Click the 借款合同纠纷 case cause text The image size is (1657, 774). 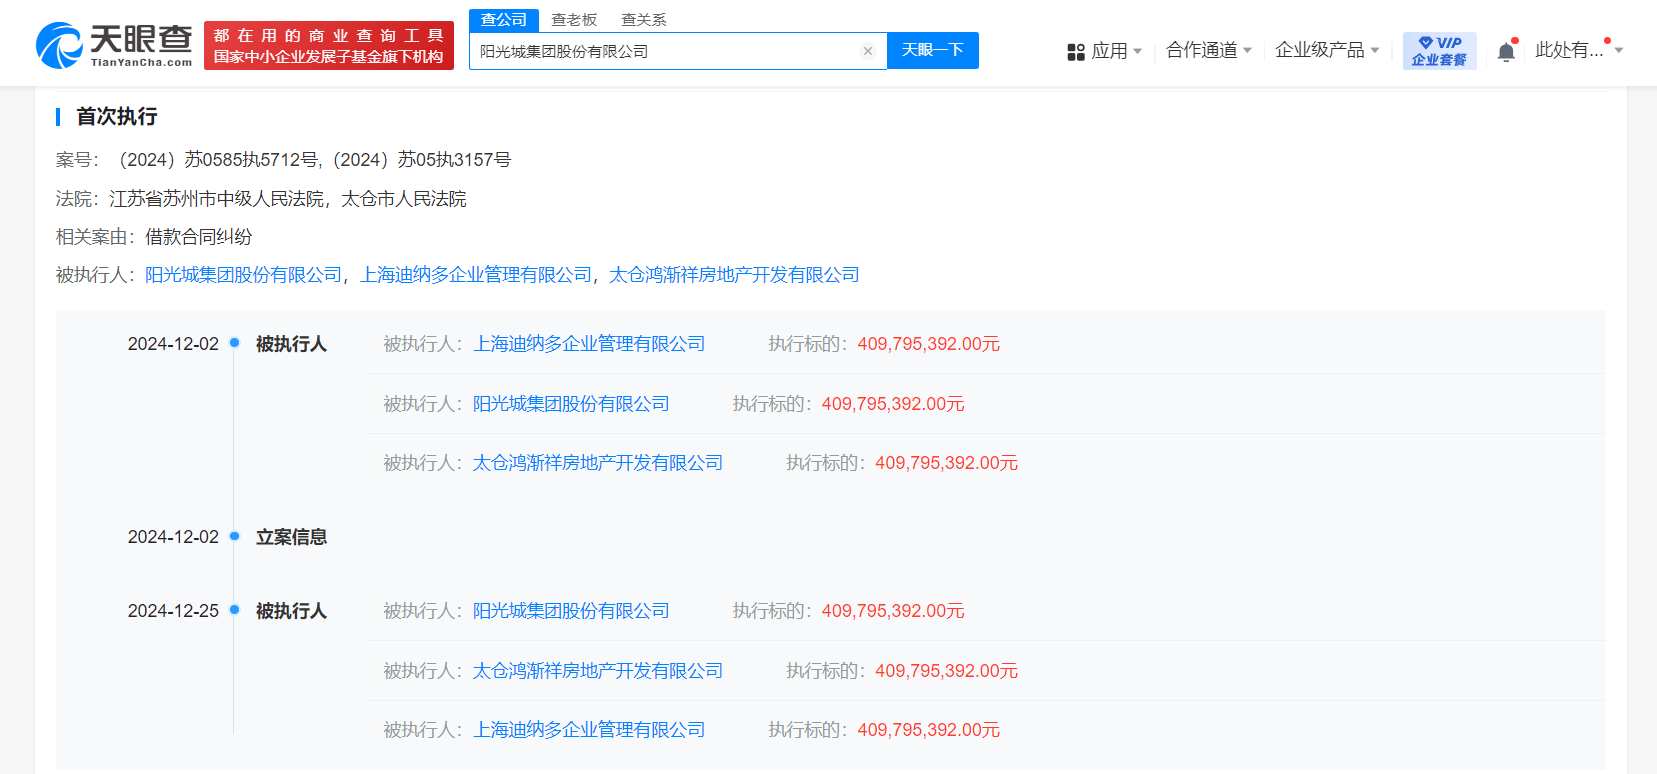199,237
